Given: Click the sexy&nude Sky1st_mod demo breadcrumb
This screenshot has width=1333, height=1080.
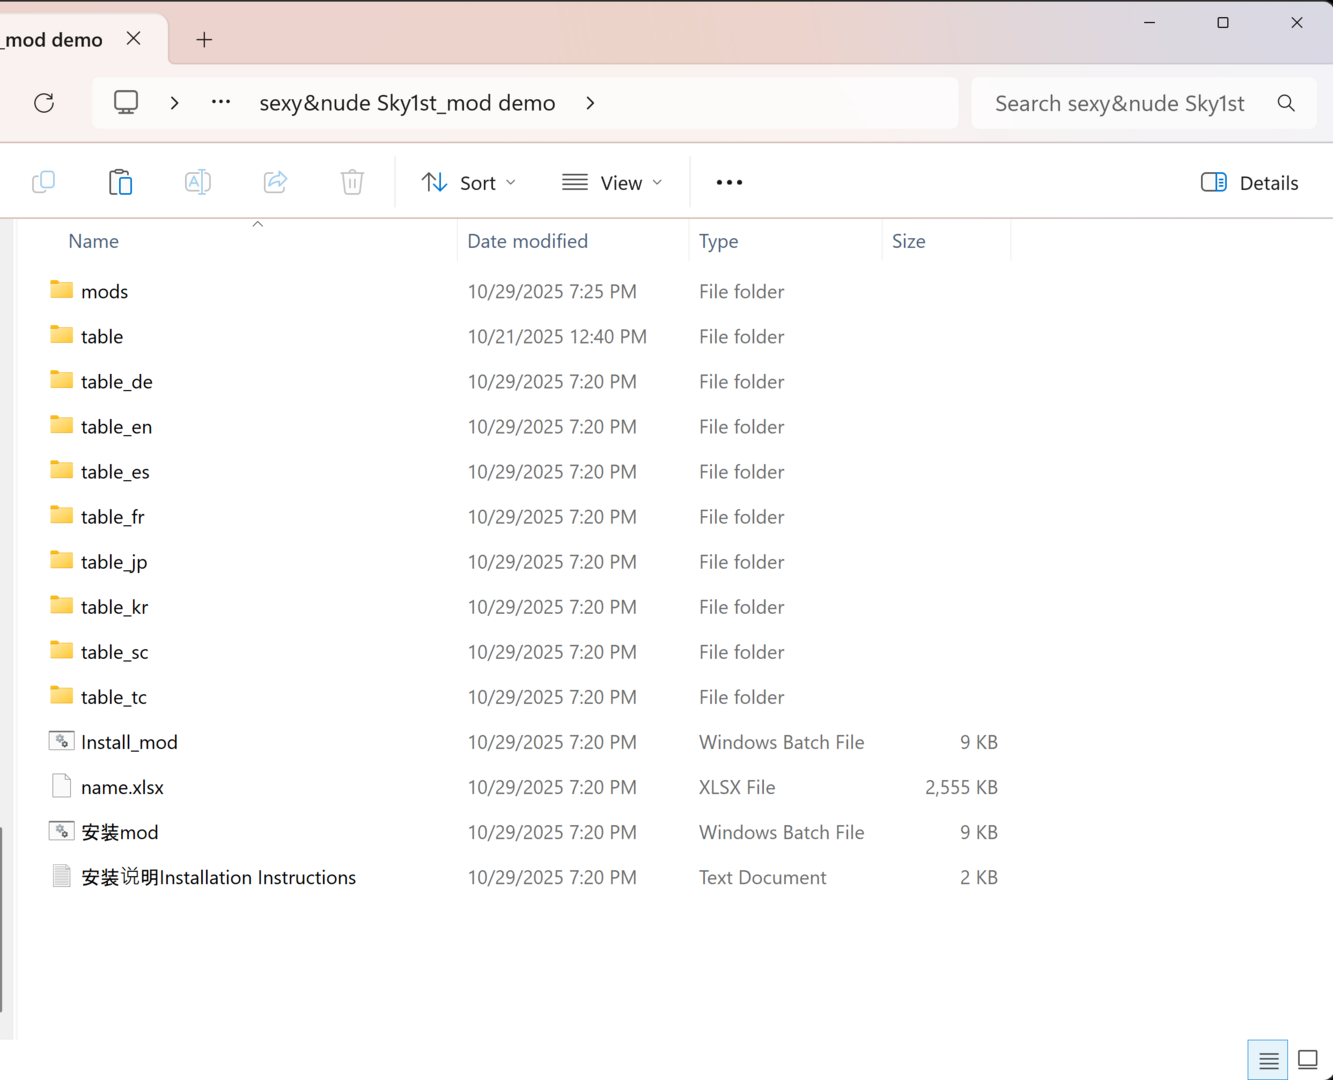Looking at the screenshot, I should click(x=407, y=103).
